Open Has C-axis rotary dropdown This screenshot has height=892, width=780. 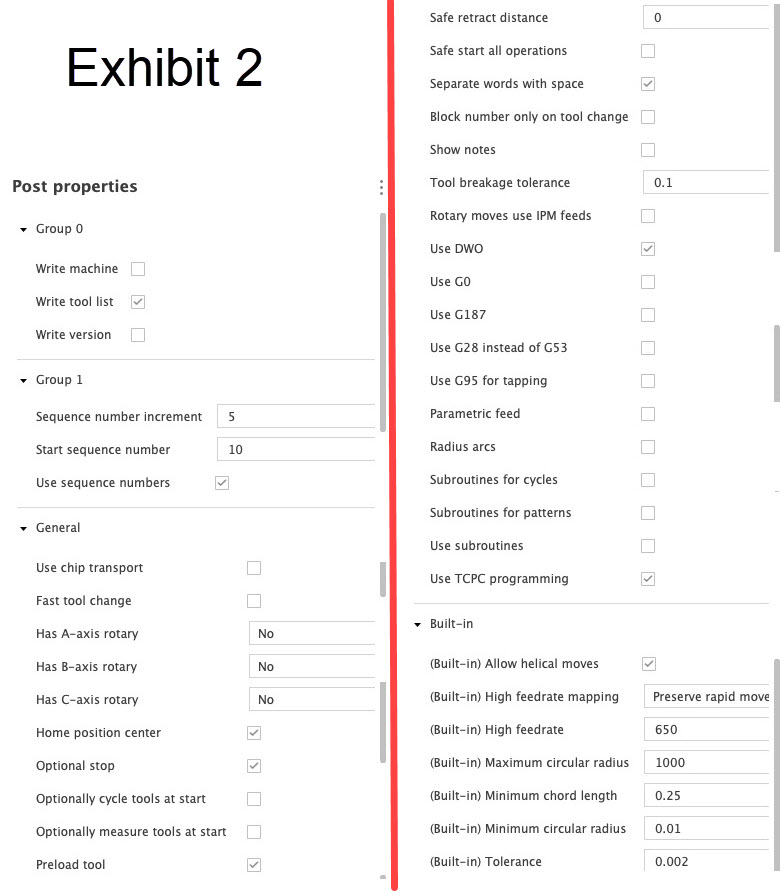(x=312, y=700)
